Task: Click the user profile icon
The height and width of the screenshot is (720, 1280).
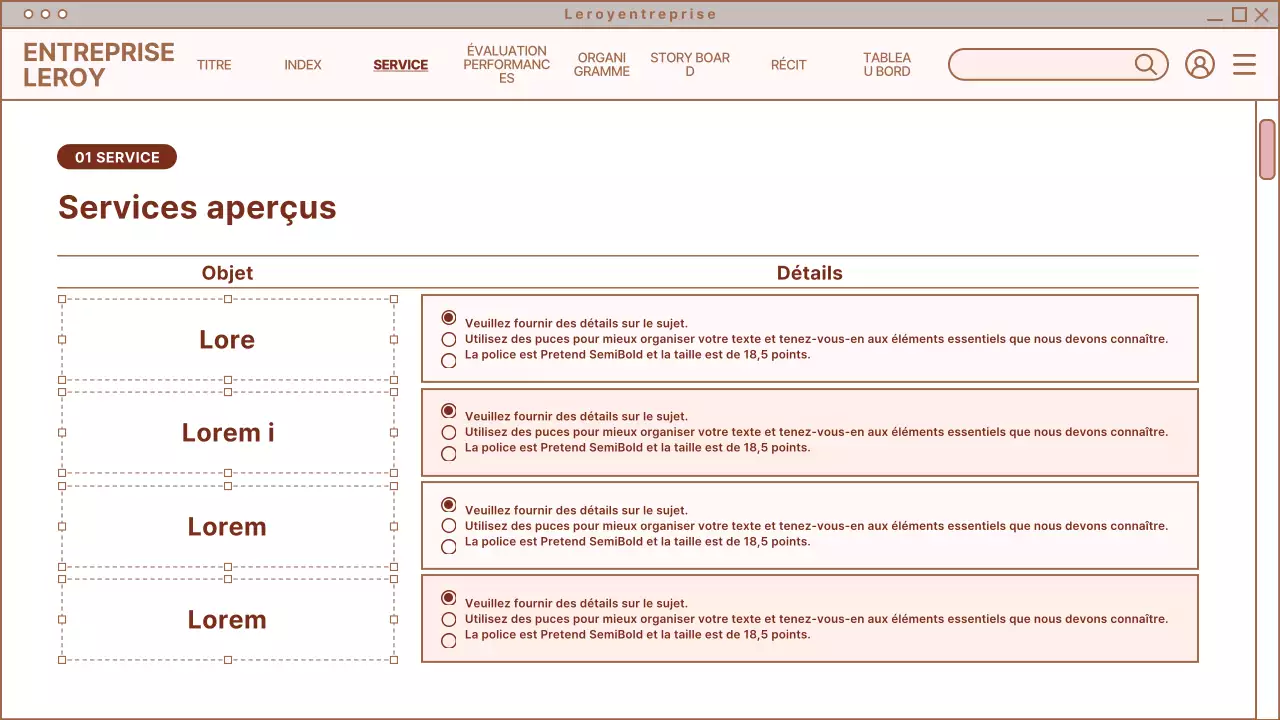Action: (x=1200, y=64)
